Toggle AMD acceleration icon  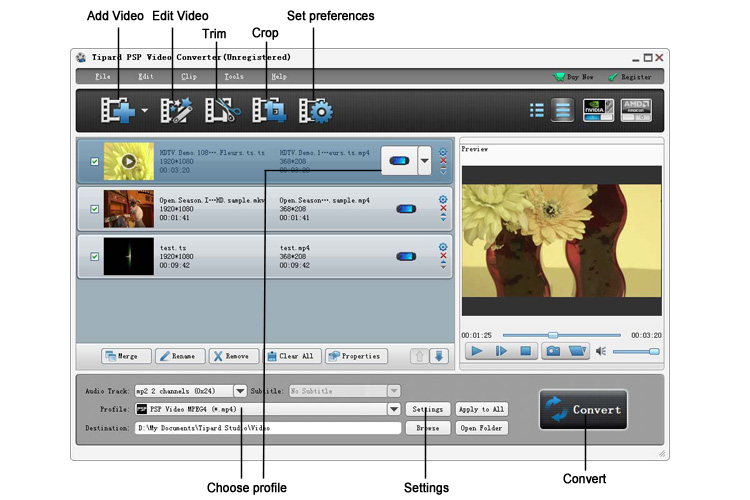[x=636, y=111]
